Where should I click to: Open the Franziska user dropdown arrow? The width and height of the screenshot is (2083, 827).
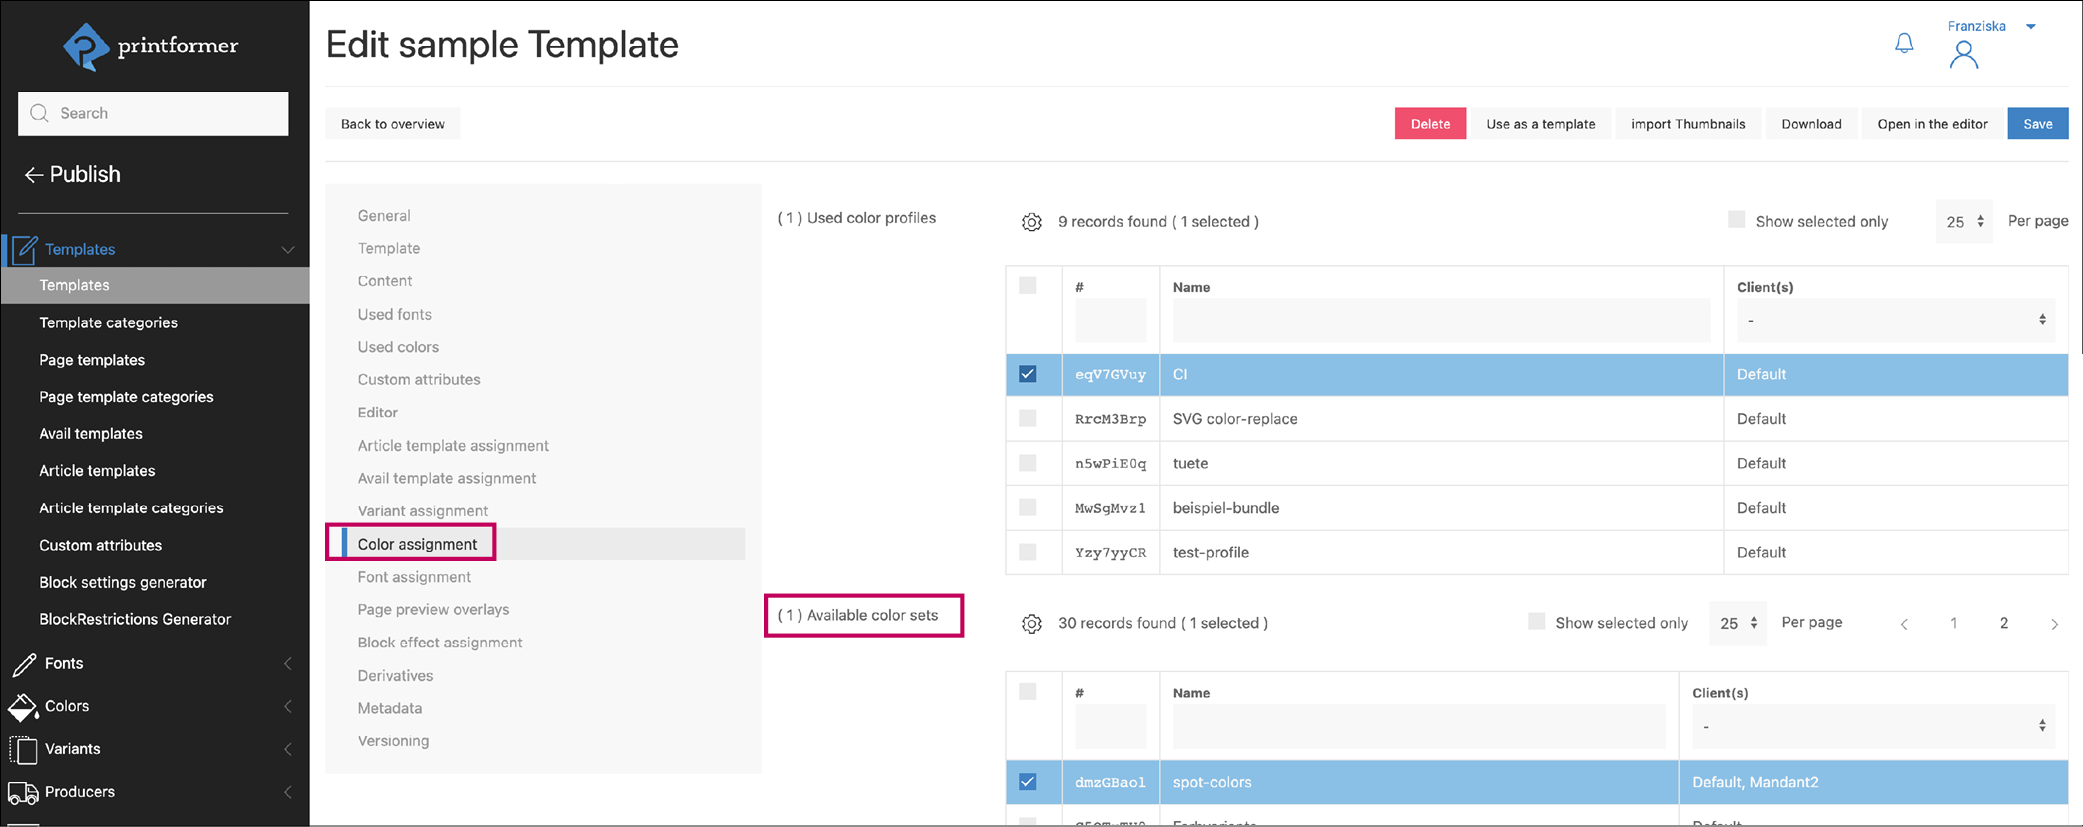pyautogui.click(x=2031, y=27)
